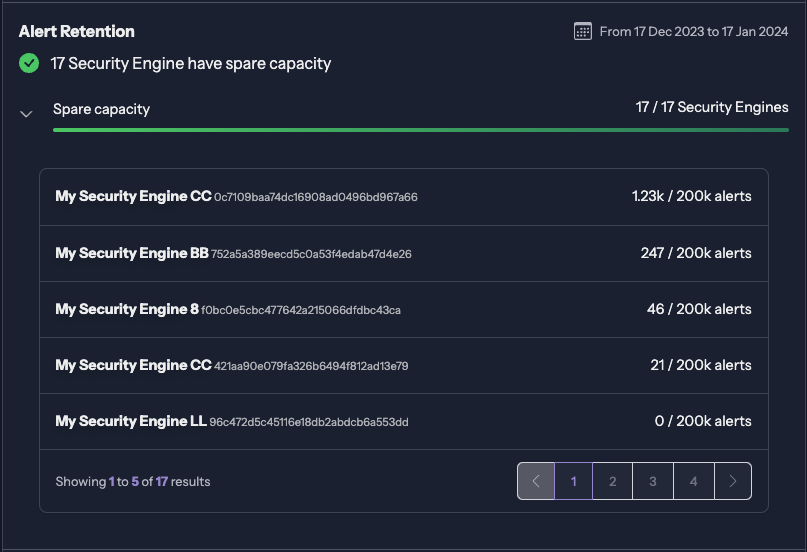Click the calendar icon beside date range
The width and height of the screenshot is (807, 552).
[583, 31]
